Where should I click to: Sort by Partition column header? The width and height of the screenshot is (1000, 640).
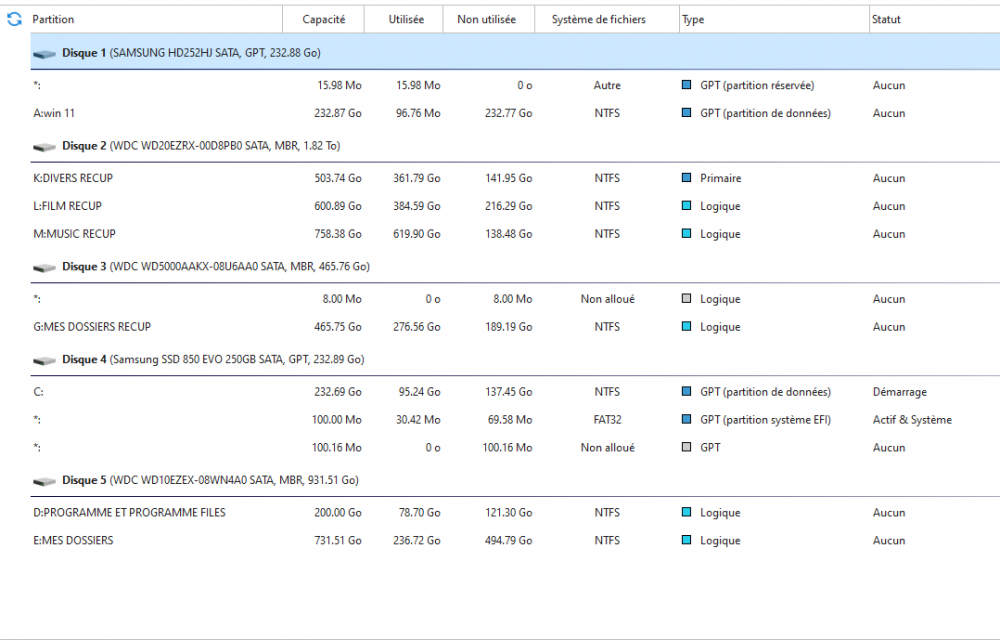pyautogui.click(x=53, y=19)
